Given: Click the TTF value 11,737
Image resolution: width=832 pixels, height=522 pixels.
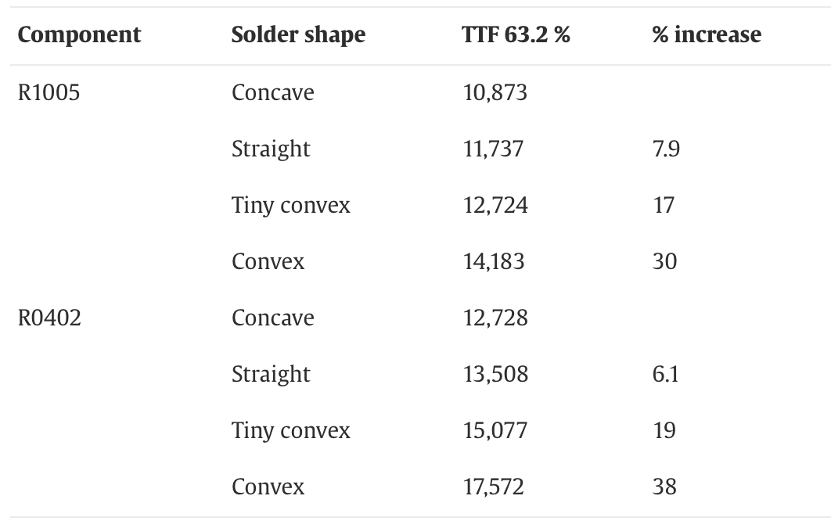Looking at the screenshot, I should (492, 149).
